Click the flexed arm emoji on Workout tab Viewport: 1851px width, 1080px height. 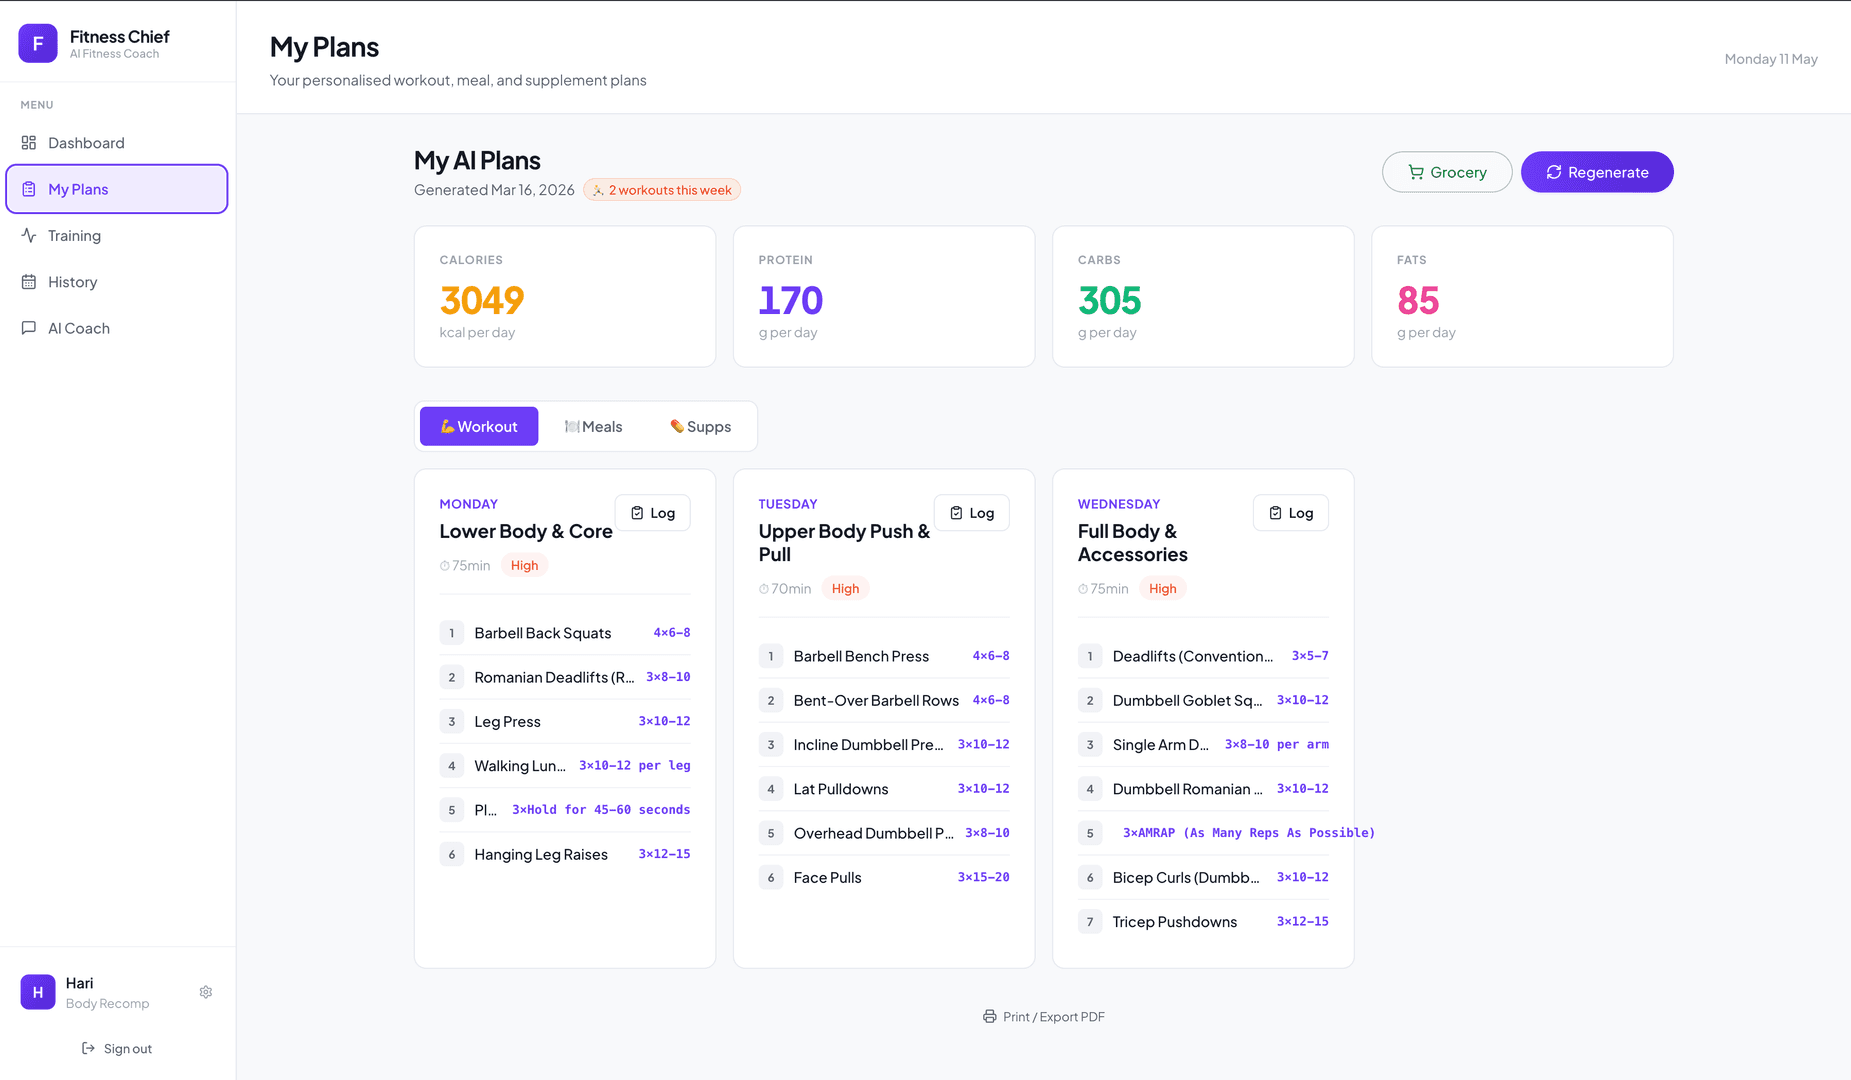click(448, 426)
